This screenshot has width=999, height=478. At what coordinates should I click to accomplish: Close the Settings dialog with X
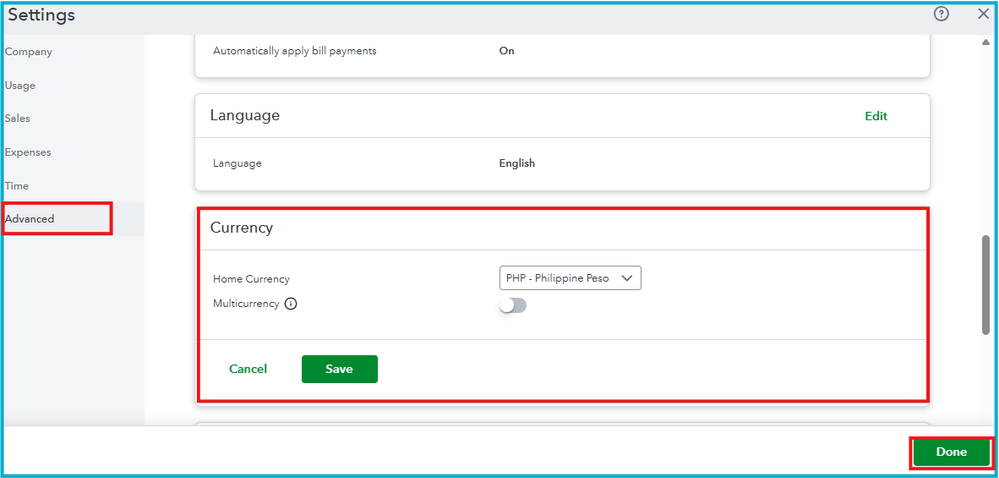pyautogui.click(x=982, y=14)
